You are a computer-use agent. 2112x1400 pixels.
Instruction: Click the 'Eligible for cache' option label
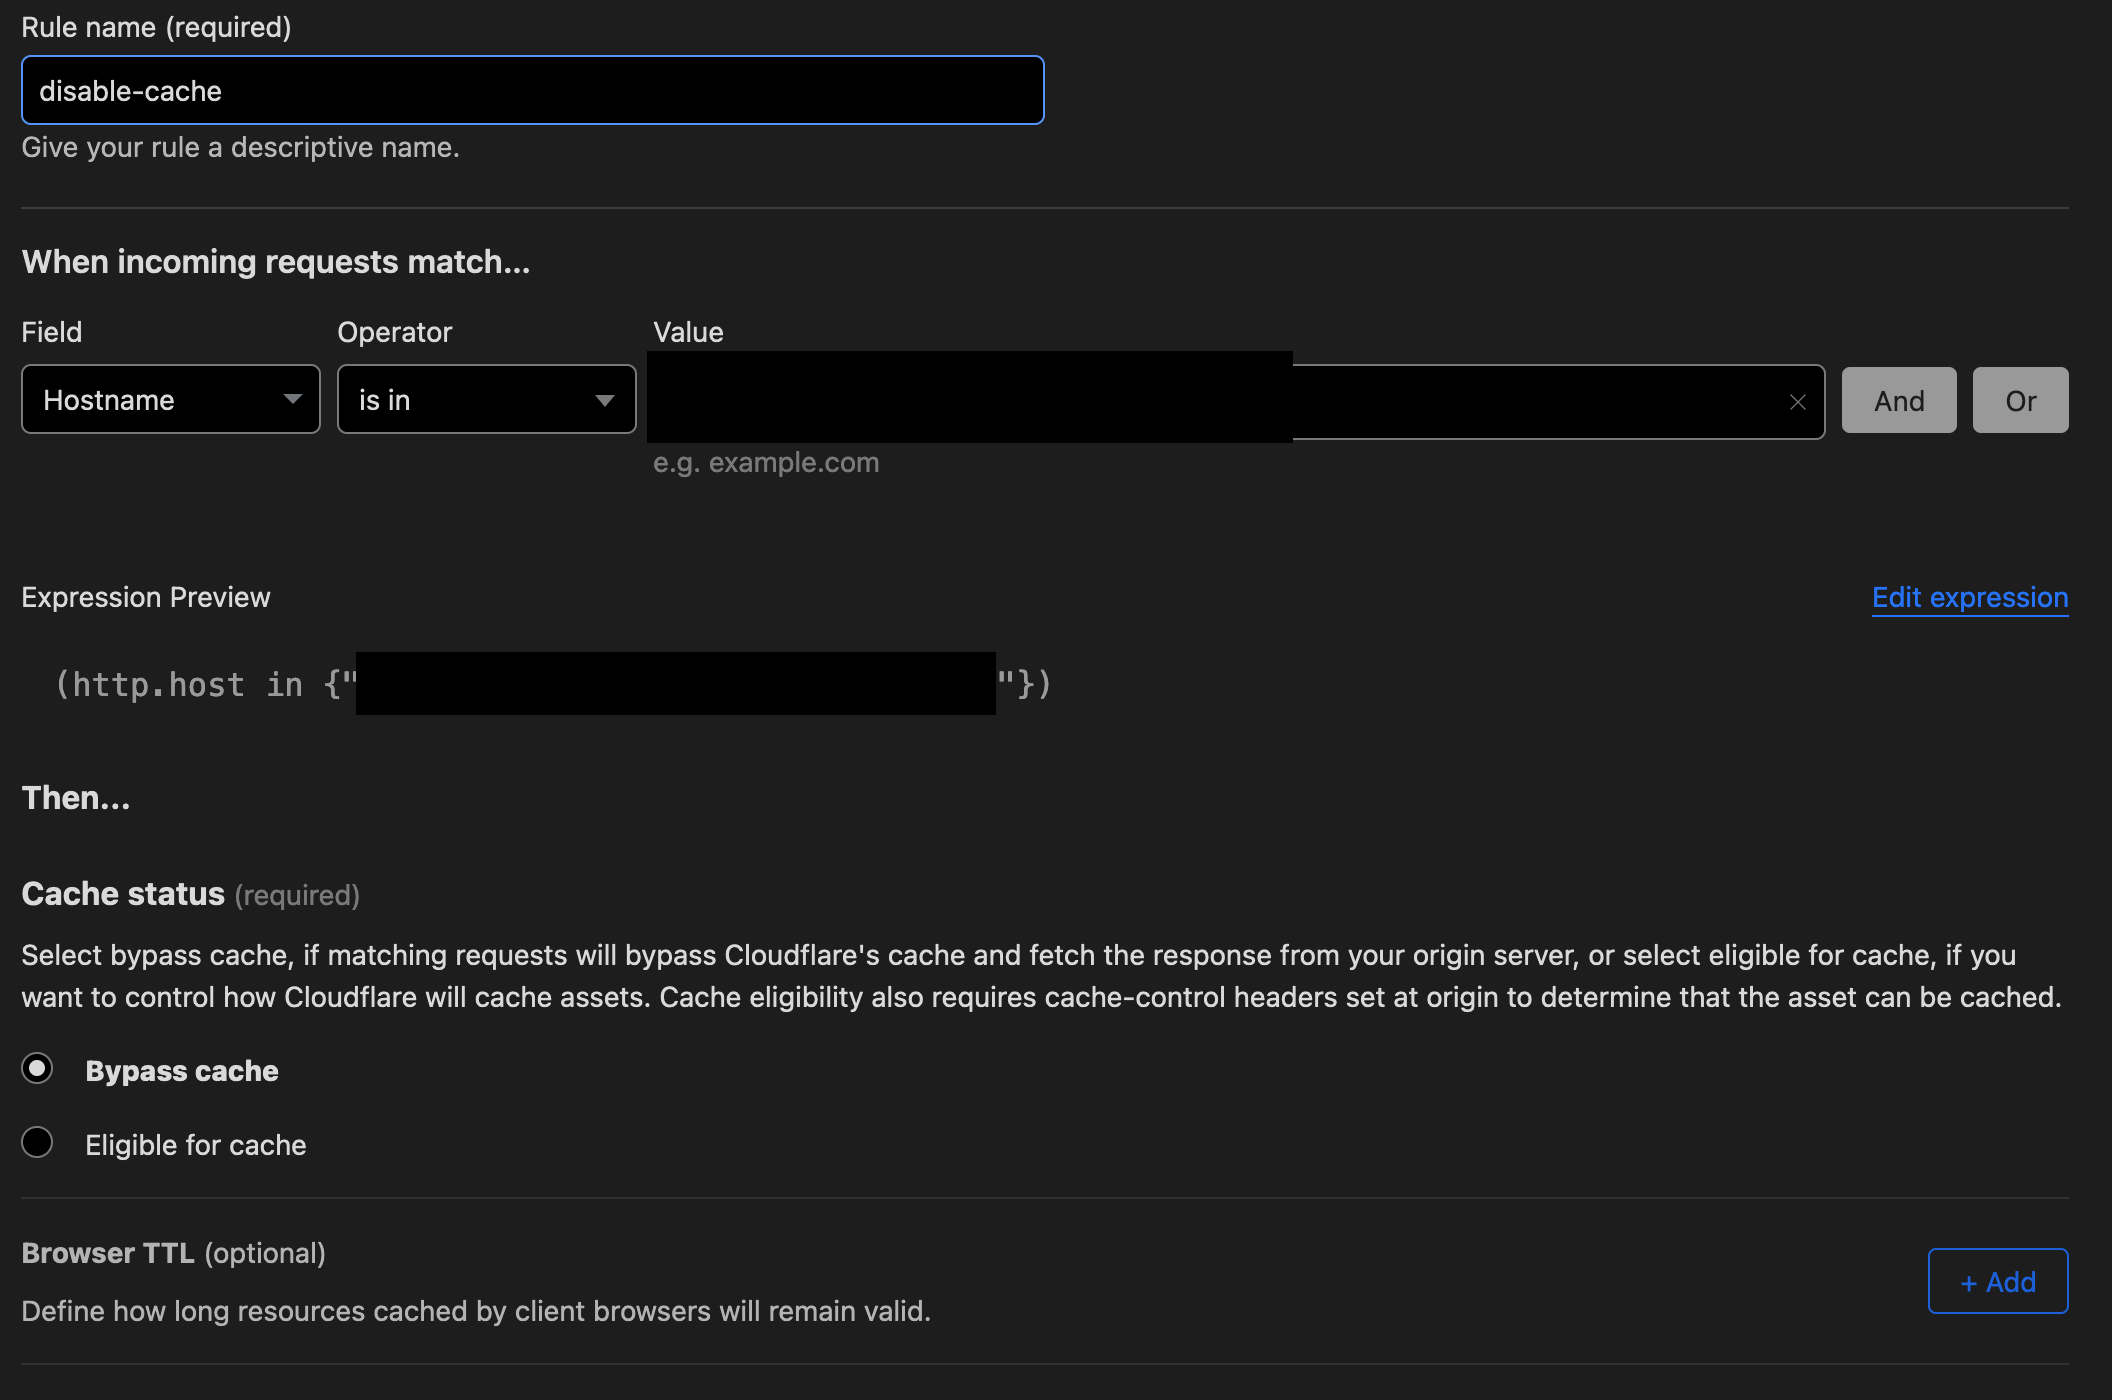click(196, 1145)
